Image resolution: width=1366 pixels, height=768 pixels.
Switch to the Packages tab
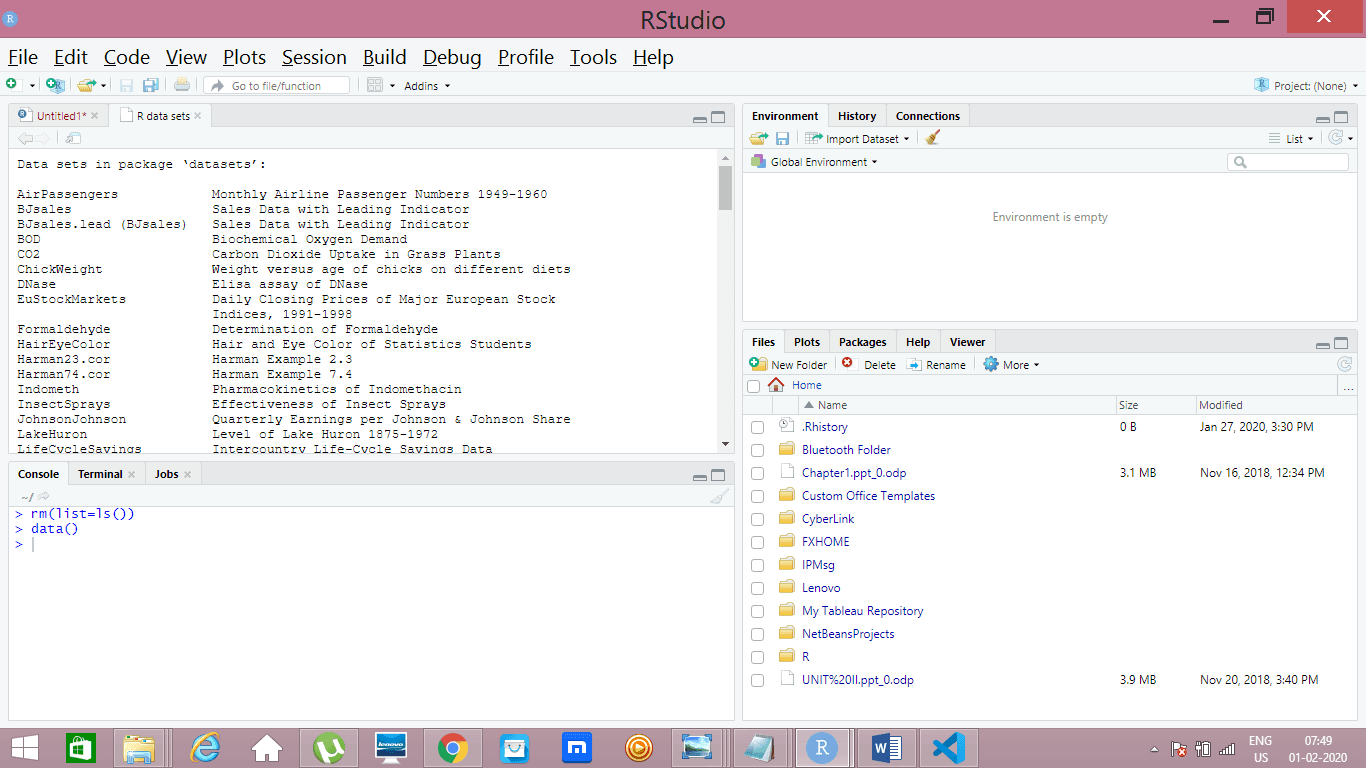point(862,342)
